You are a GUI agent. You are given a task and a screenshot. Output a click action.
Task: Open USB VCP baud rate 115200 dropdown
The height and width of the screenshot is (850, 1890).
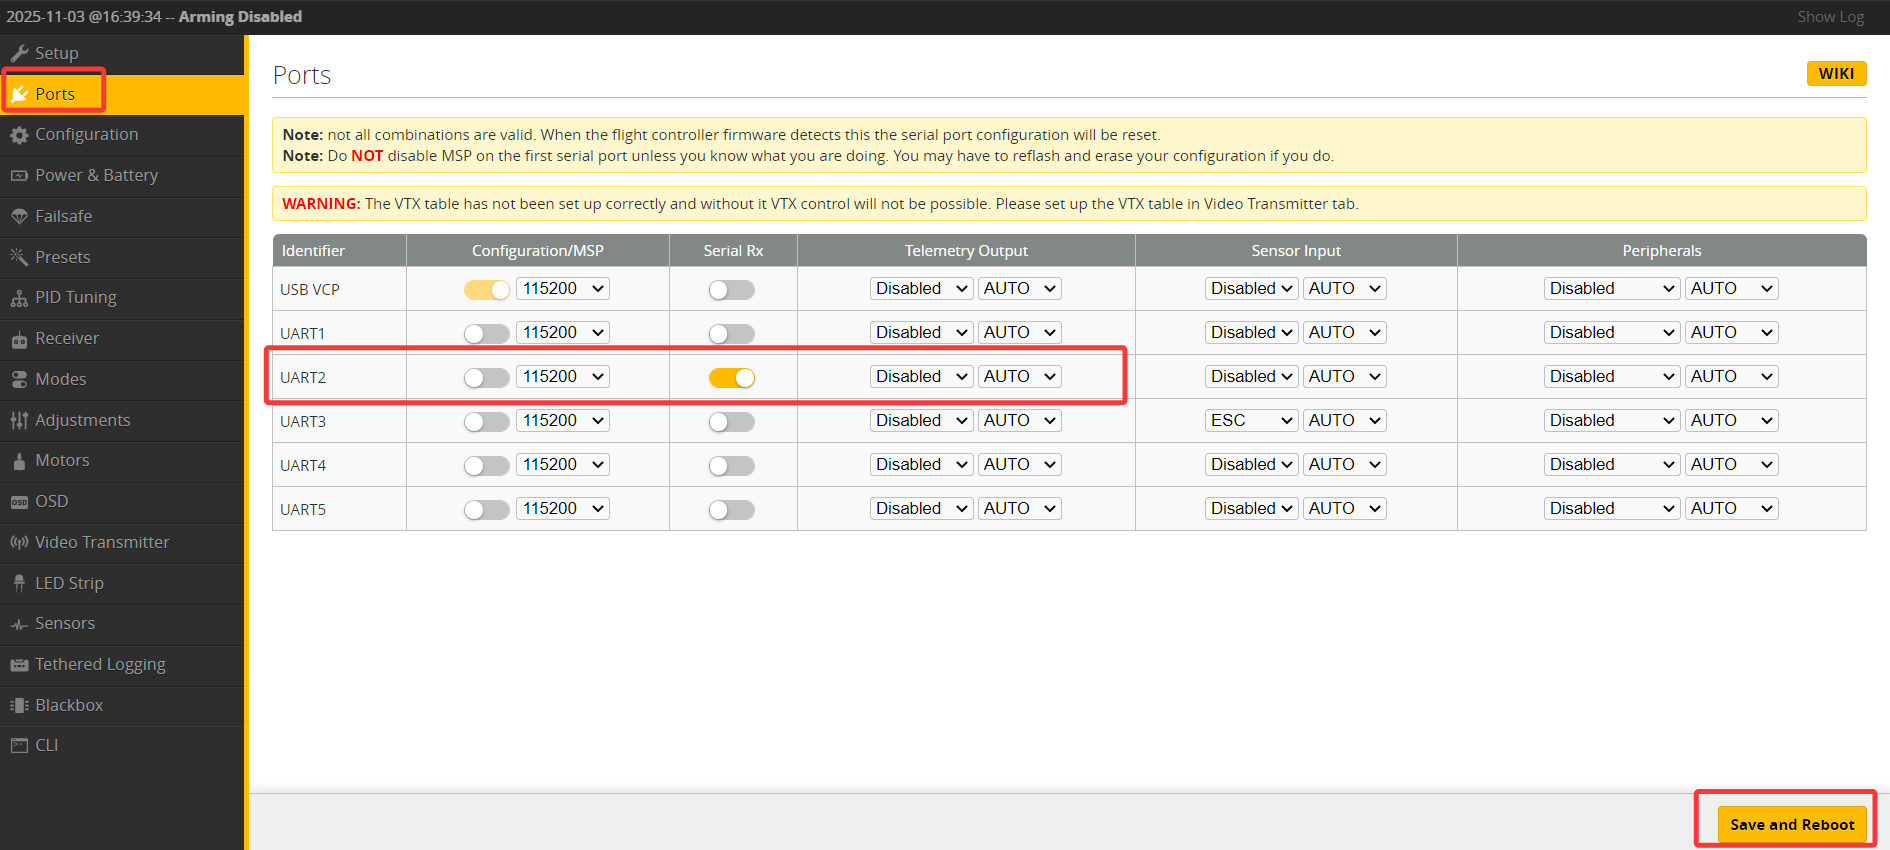(563, 288)
